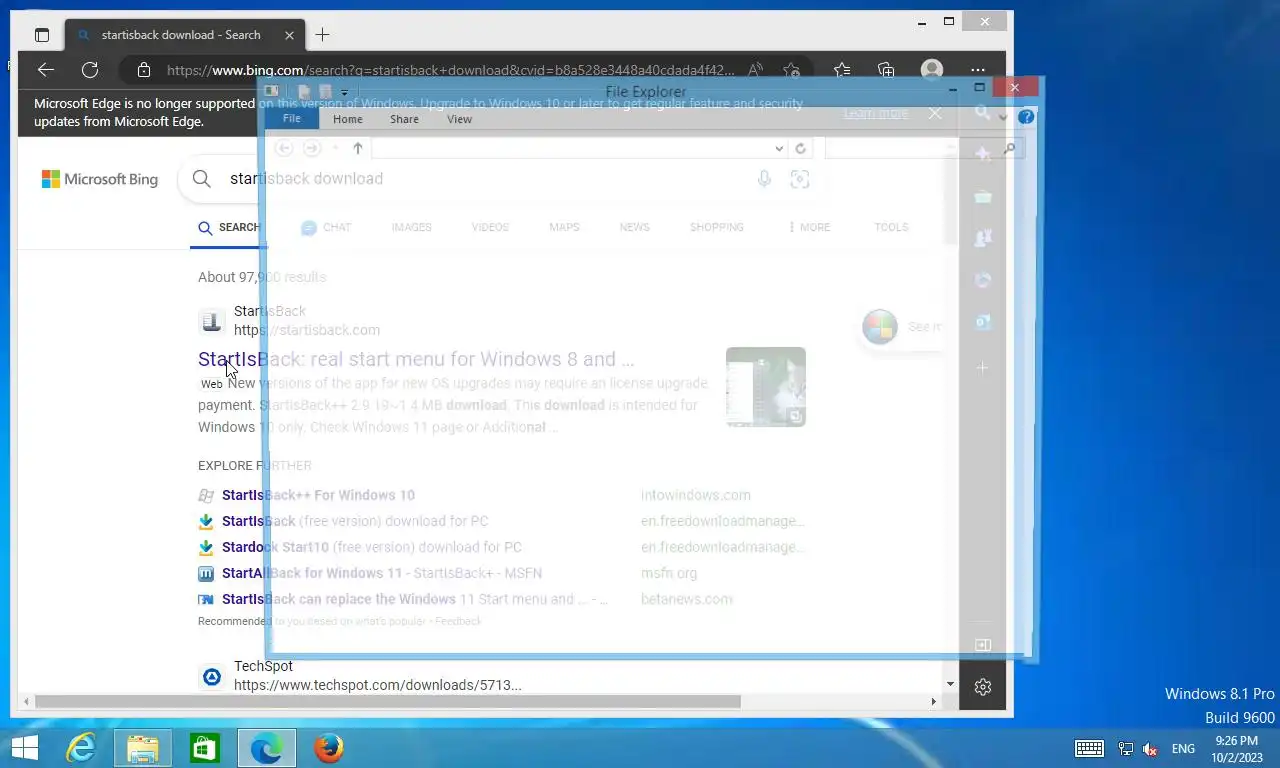Open File tab in File Explorer ribbon
Image resolution: width=1280 pixels, height=768 pixels.
coord(291,119)
